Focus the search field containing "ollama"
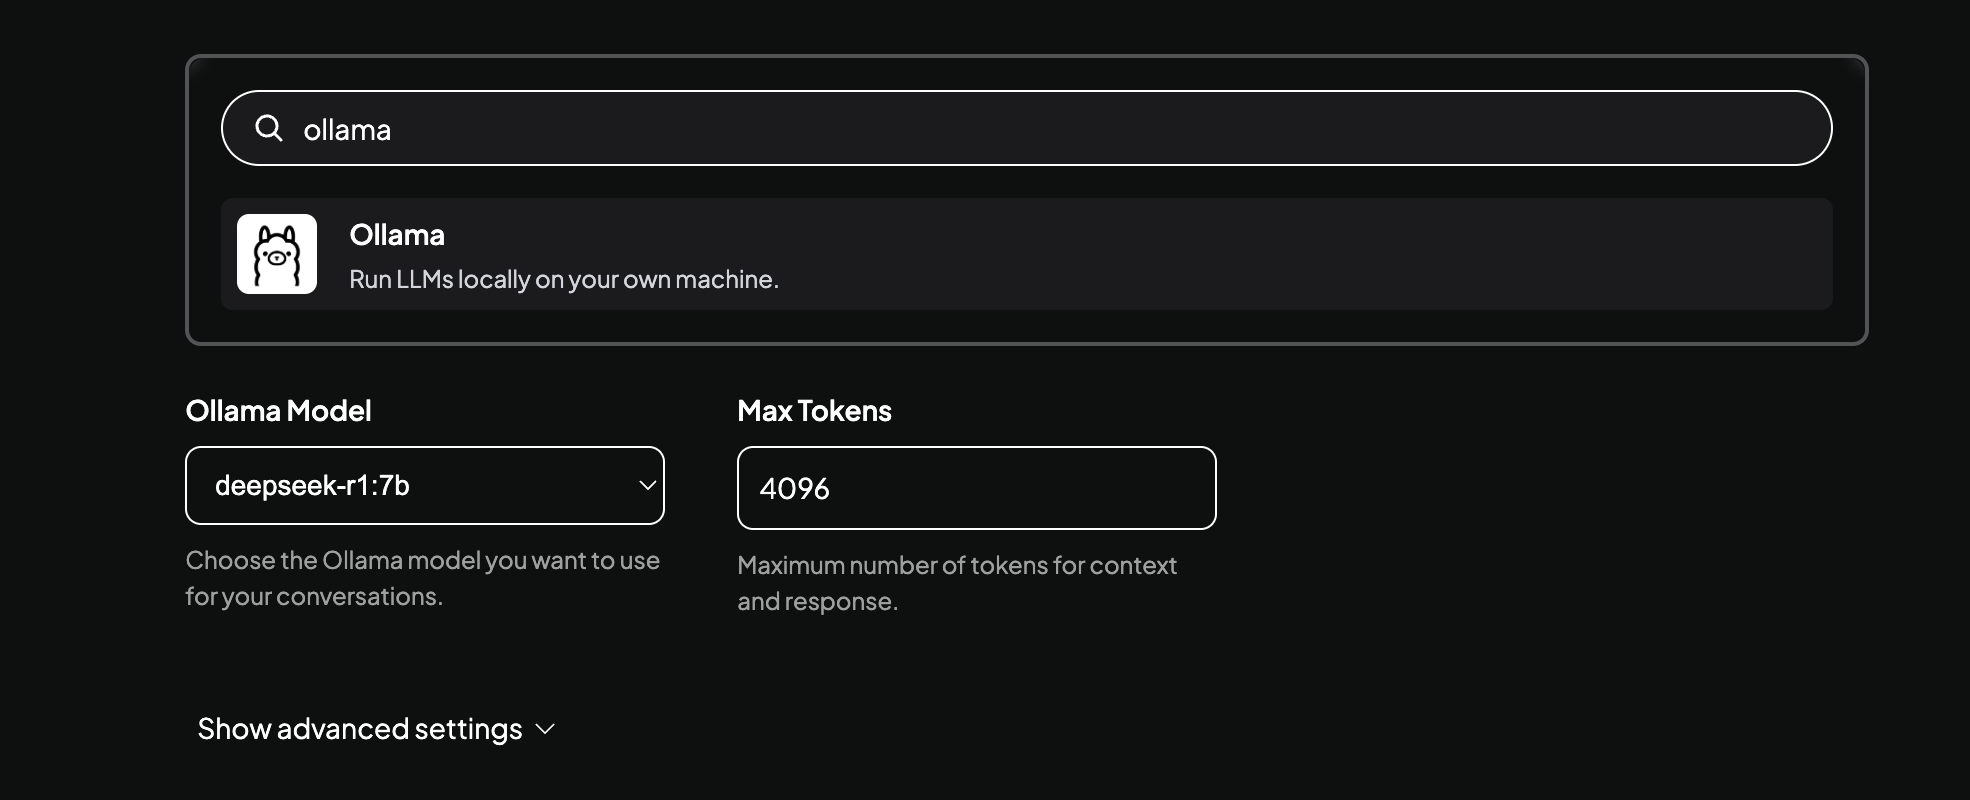The width and height of the screenshot is (1970, 800). point(1026,128)
